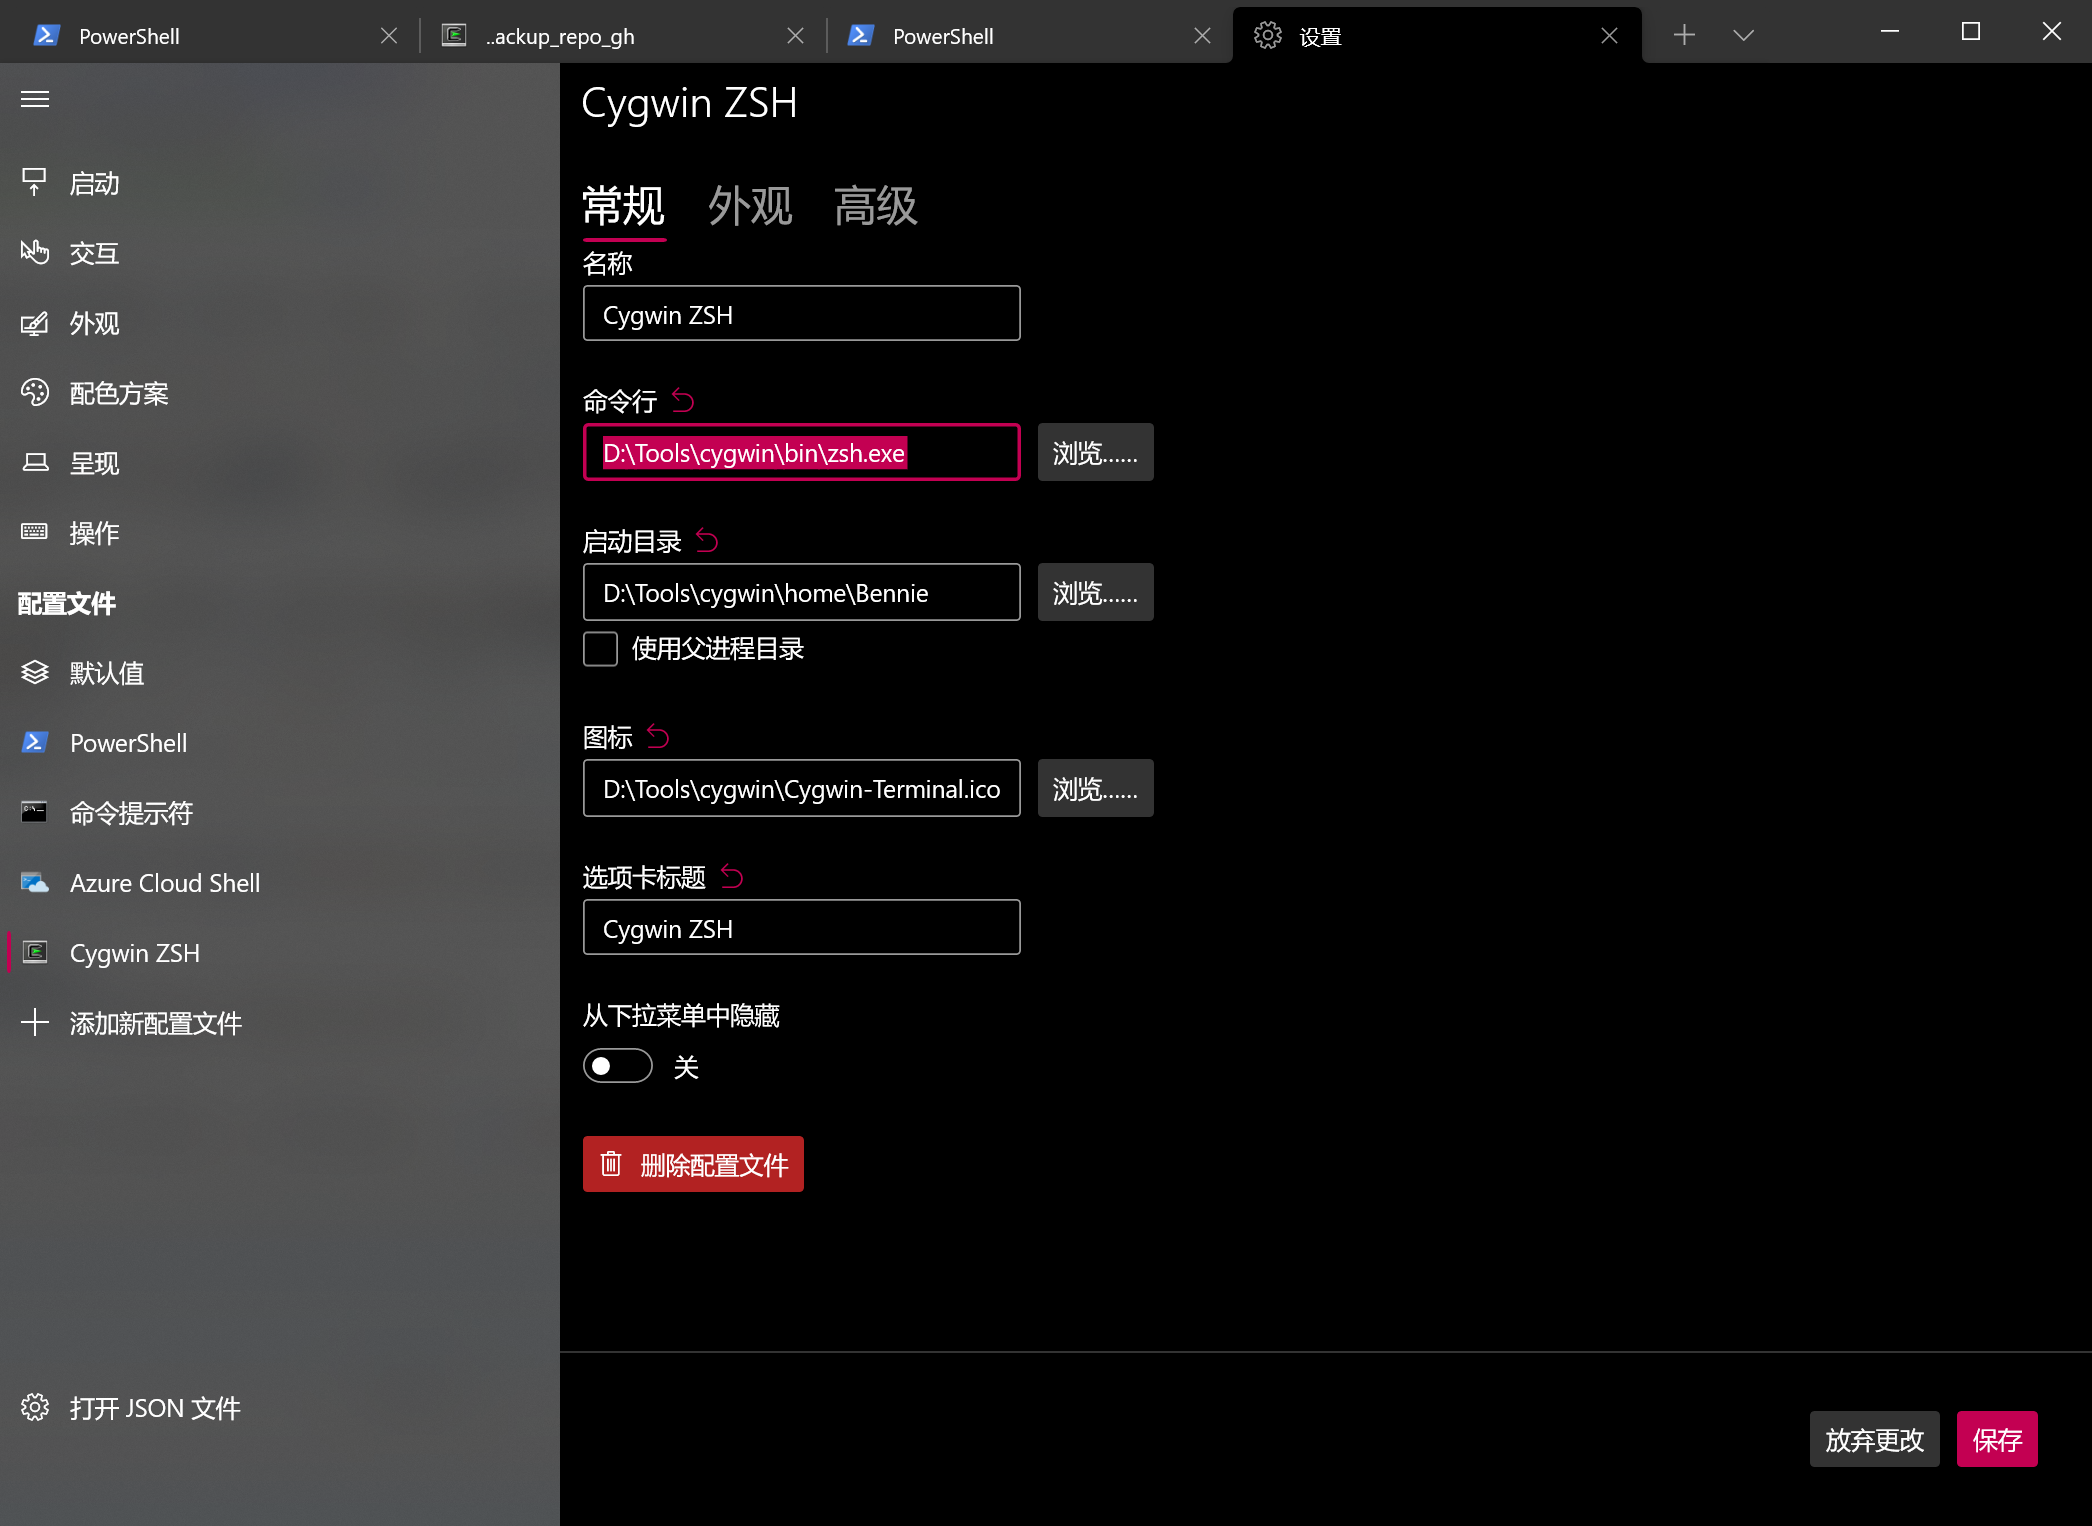Select the 设置 settings tab
The image size is (2092, 1526).
pyautogui.click(x=1437, y=36)
